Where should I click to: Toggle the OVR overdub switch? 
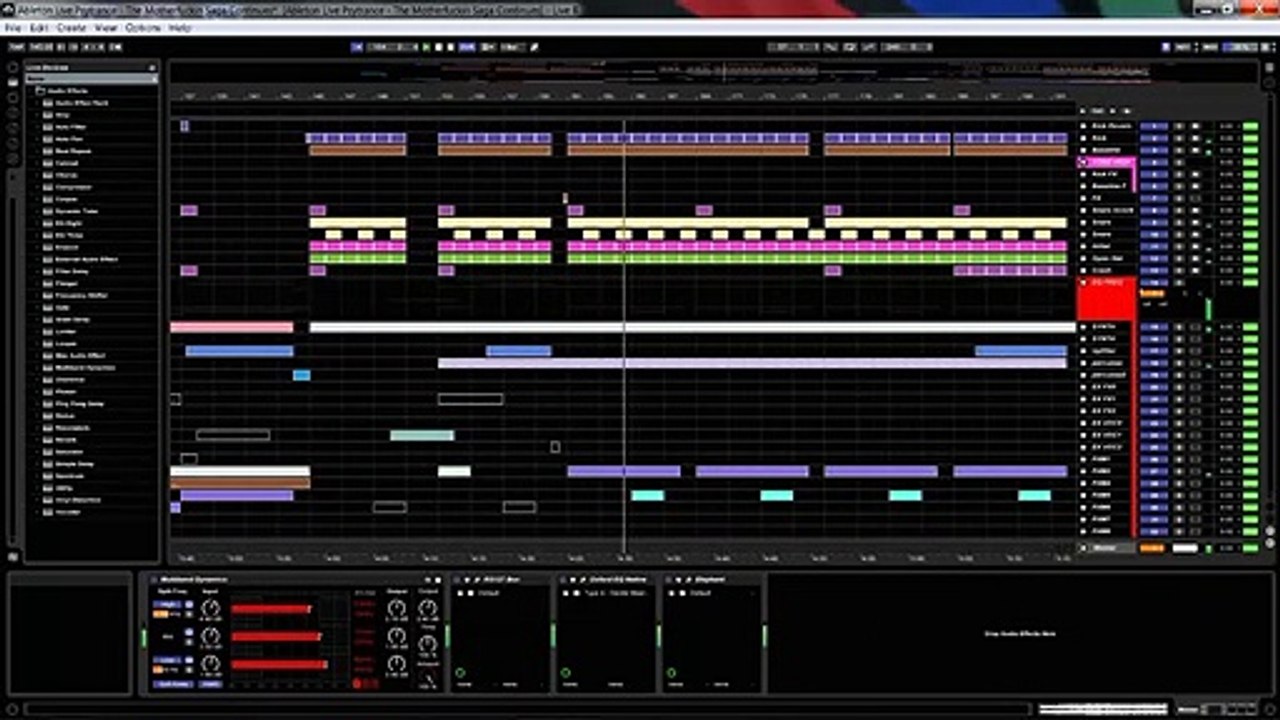pyautogui.click(x=466, y=47)
